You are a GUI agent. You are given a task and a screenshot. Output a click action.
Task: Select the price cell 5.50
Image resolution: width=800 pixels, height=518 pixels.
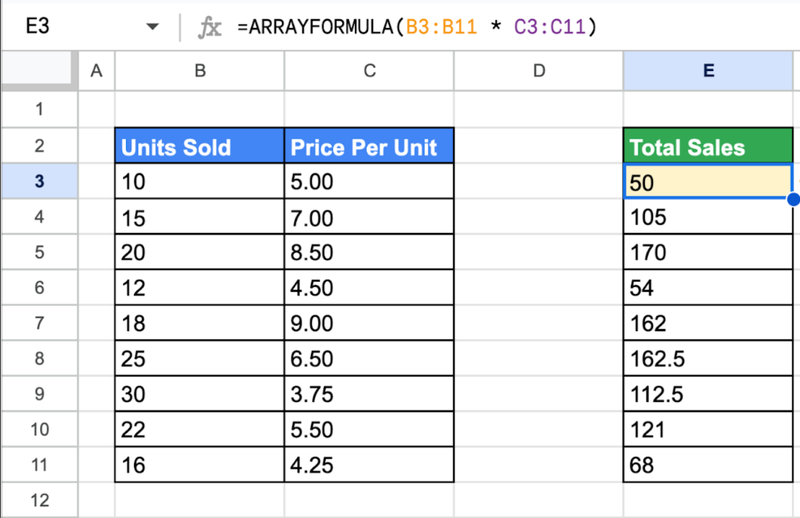[x=369, y=429]
